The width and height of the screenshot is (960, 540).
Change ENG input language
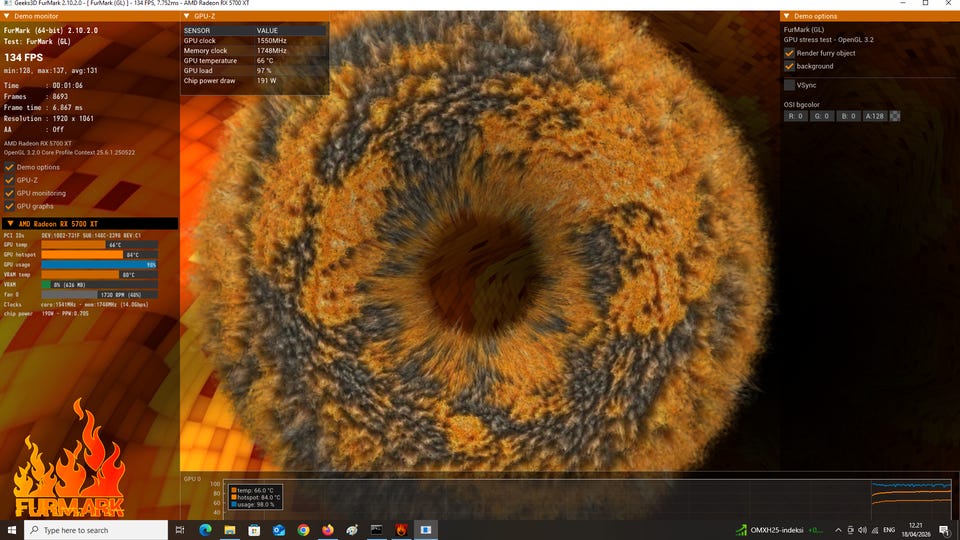tap(889, 530)
